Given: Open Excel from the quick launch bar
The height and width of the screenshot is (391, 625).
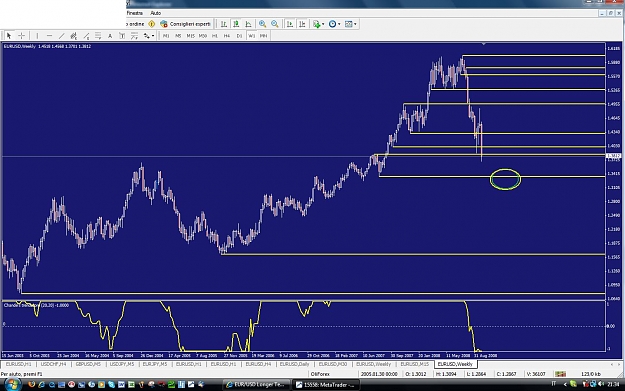Looking at the screenshot, I should pyautogui.click(x=131, y=384).
